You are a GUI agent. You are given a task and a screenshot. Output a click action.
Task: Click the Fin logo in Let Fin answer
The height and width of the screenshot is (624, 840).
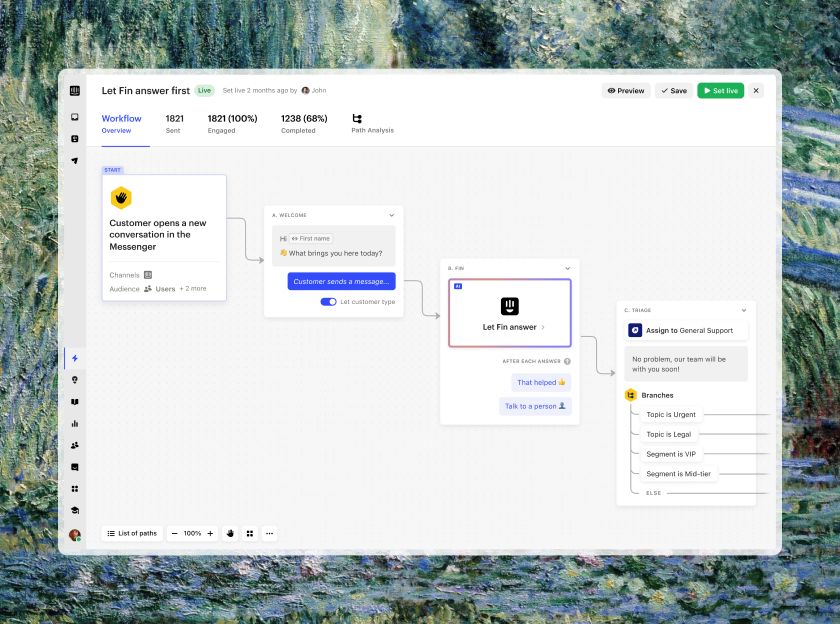pos(509,306)
